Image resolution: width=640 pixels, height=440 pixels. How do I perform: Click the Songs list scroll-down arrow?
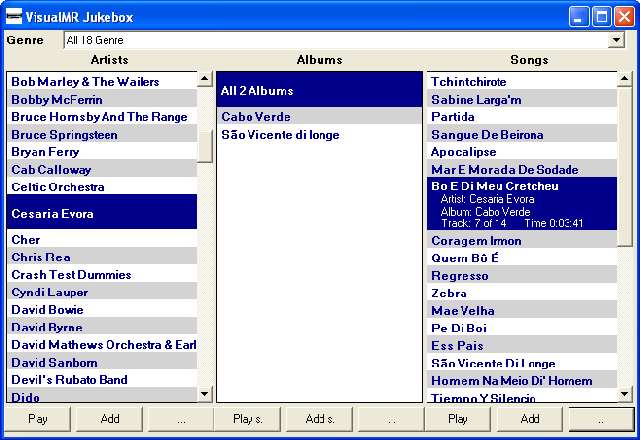(x=625, y=394)
